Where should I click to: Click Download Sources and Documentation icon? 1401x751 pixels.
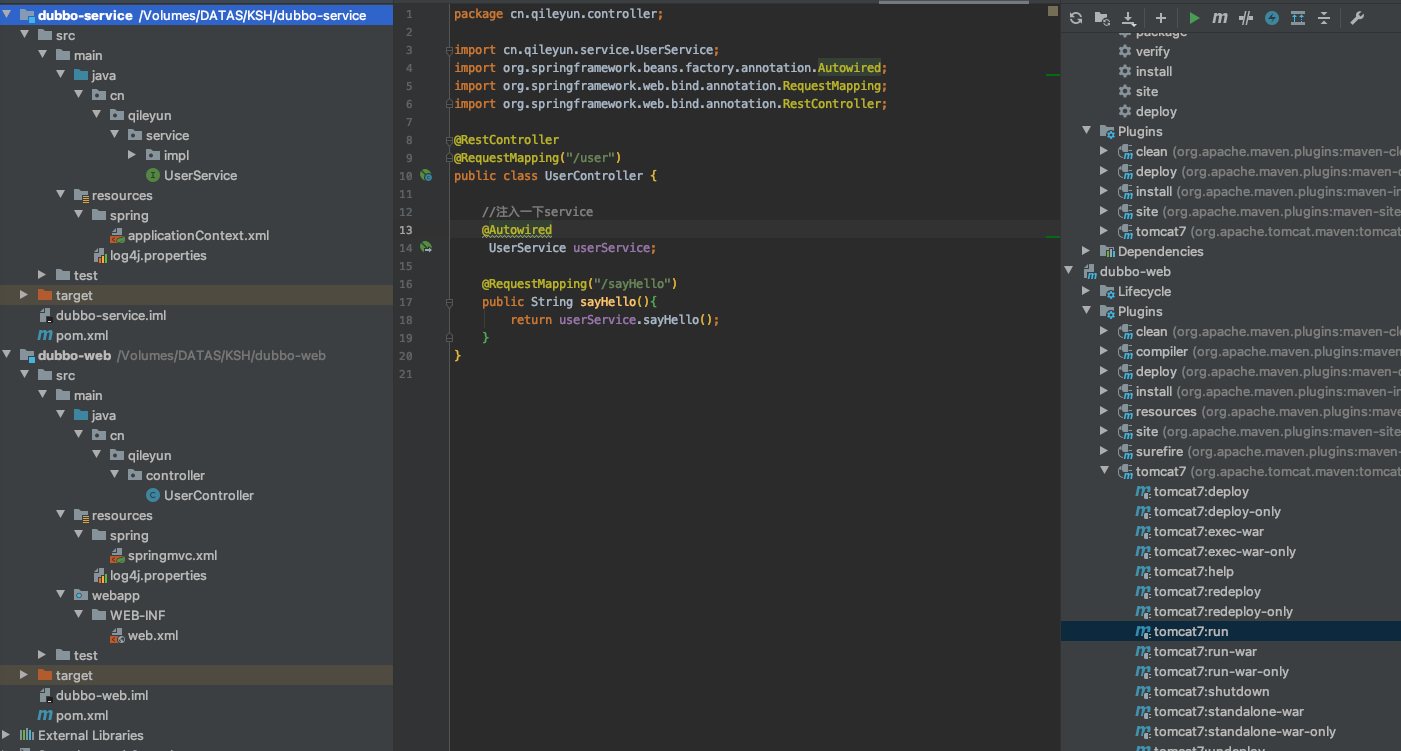coord(1129,18)
